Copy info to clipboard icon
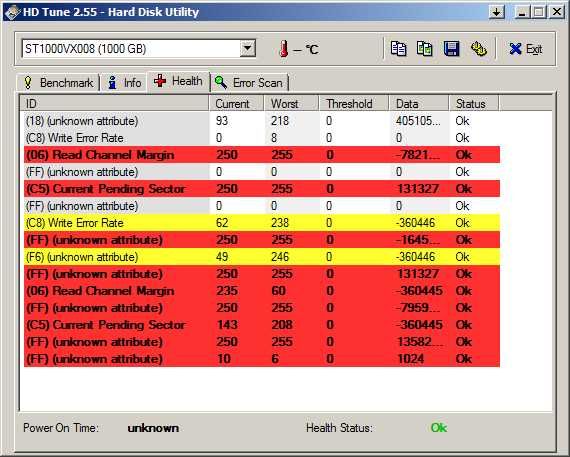This screenshot has width=570, height=457. click(x=398, y=49)
